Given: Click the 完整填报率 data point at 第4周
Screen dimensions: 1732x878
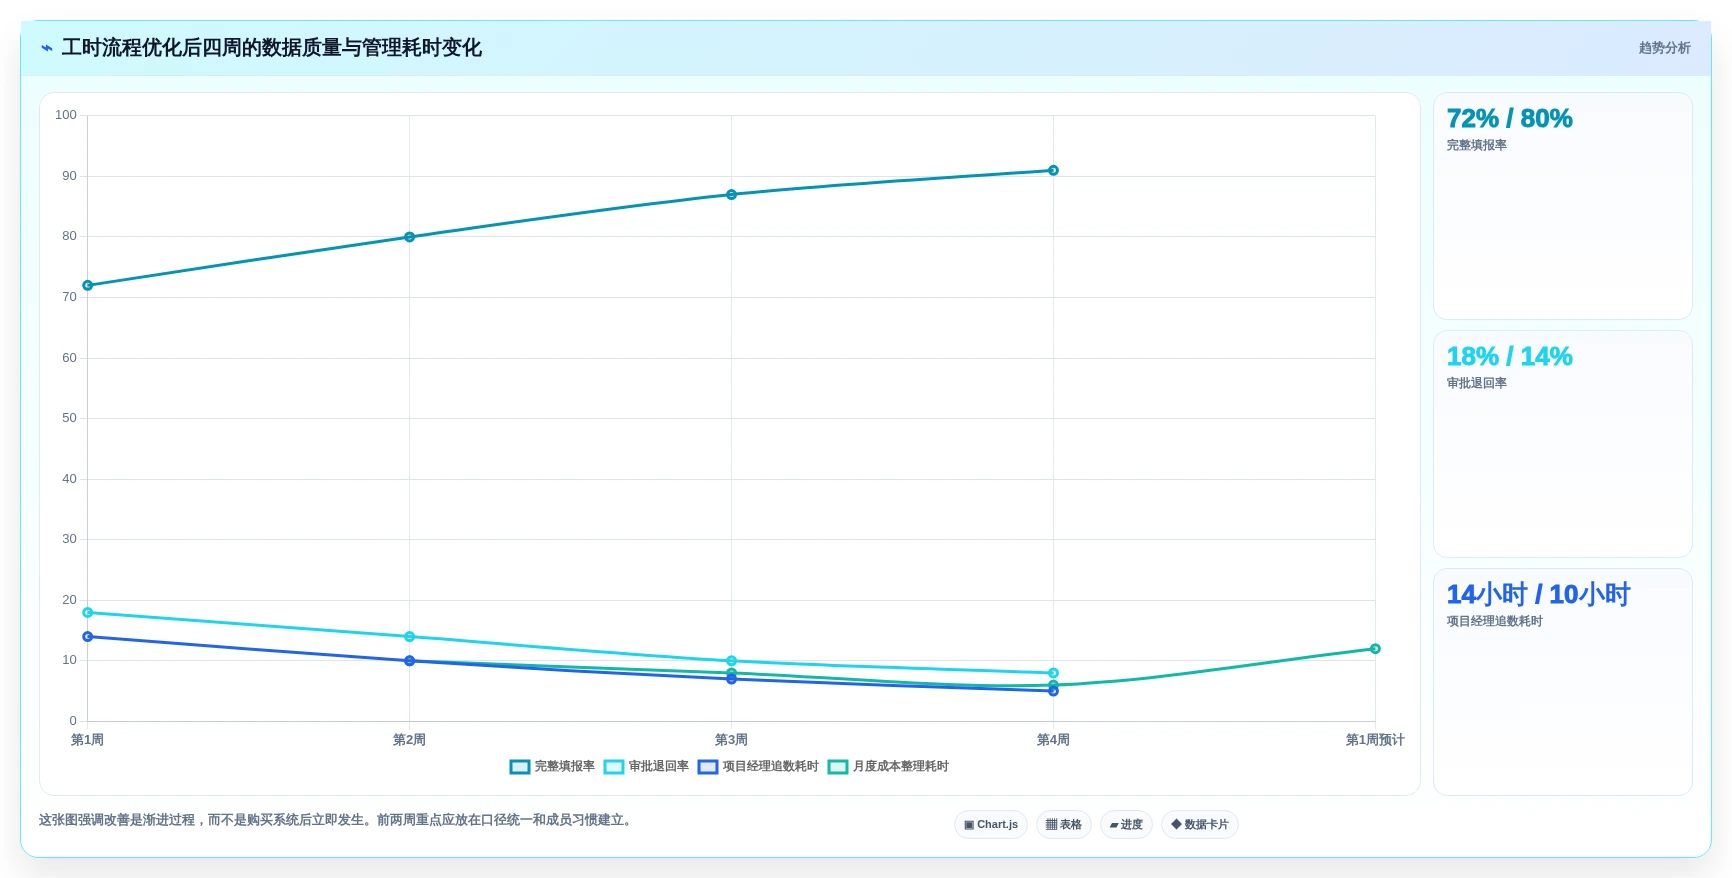Looking at the screenshot, I should pos(1053,171).
